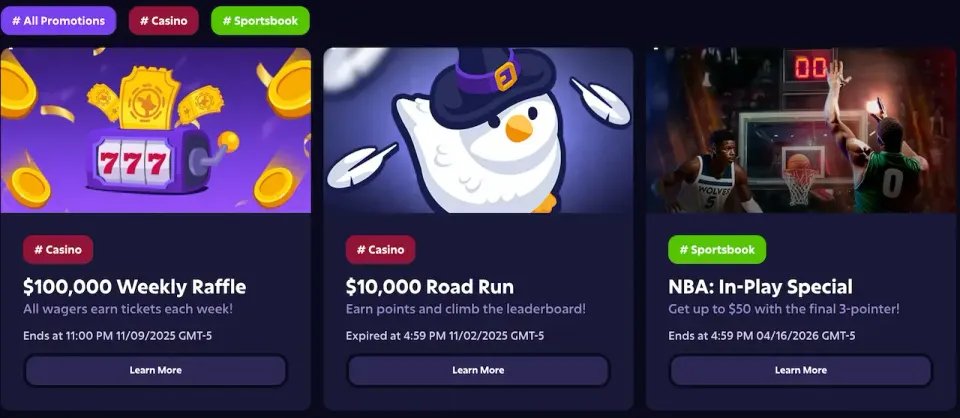960x418 pixels.
Task: Click 'Earn points and climb the leaderboard!' text
Action: click(x=466, y=309)
